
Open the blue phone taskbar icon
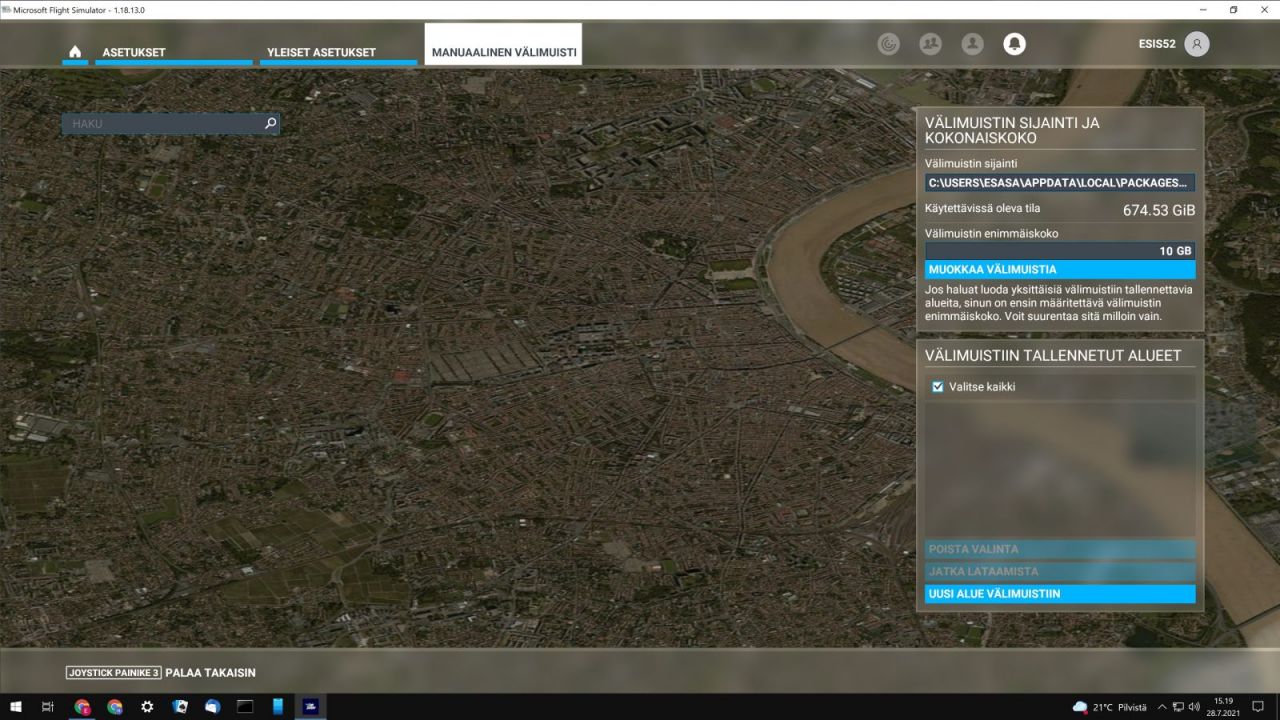[278, 707]
